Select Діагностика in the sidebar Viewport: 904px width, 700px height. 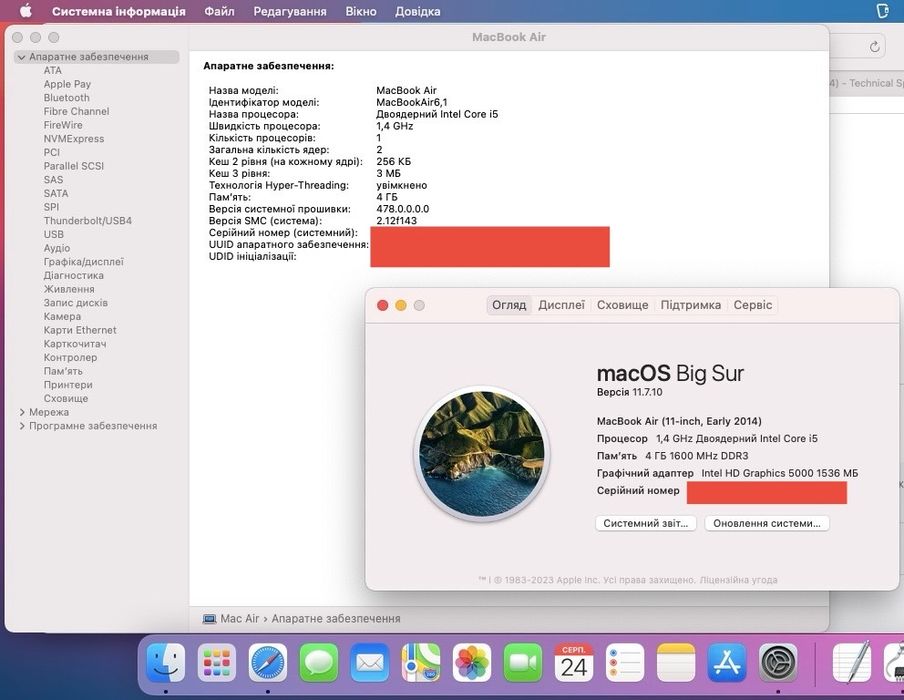pos(74,276)
